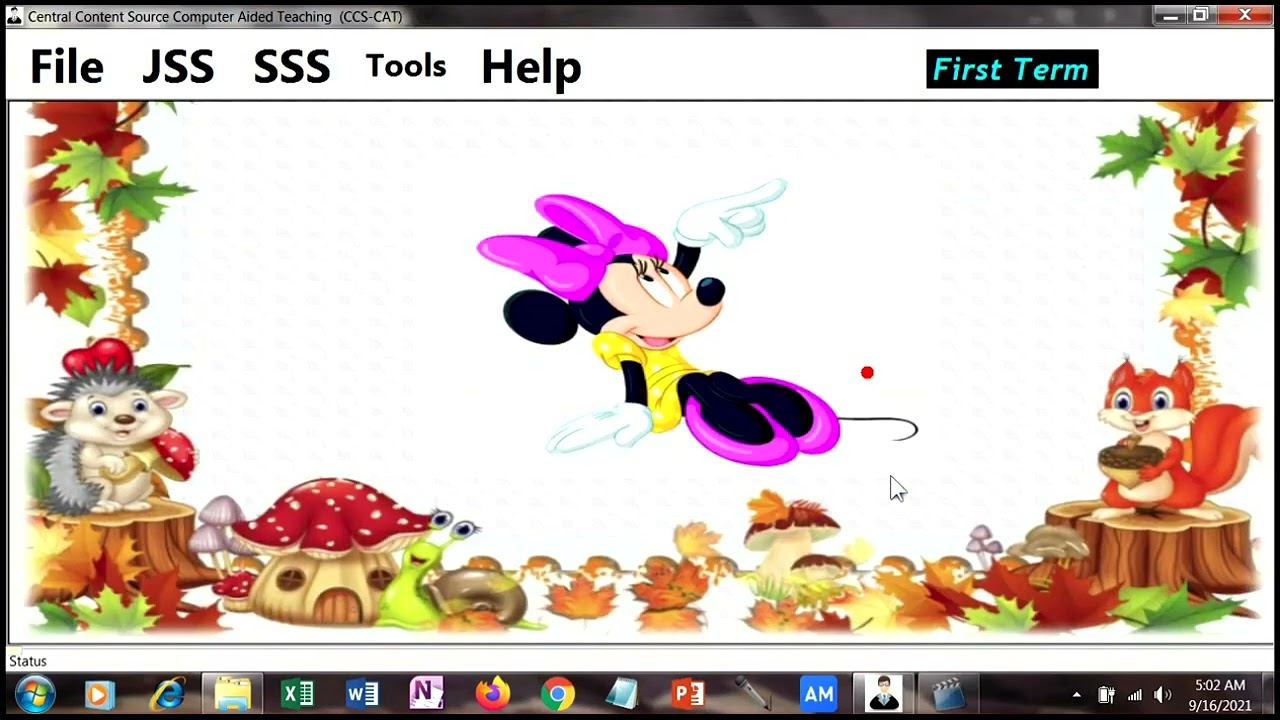Launch Firefox from the taskbar
This screenshot has width=1280, height=720.
click(x=492, y=693)
